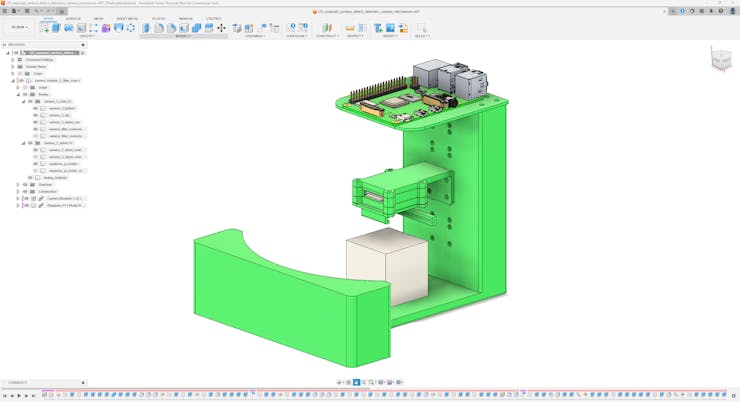740x402 pixels.
Task: Select the Move/Copy tool in Modify
Action: 221,28
